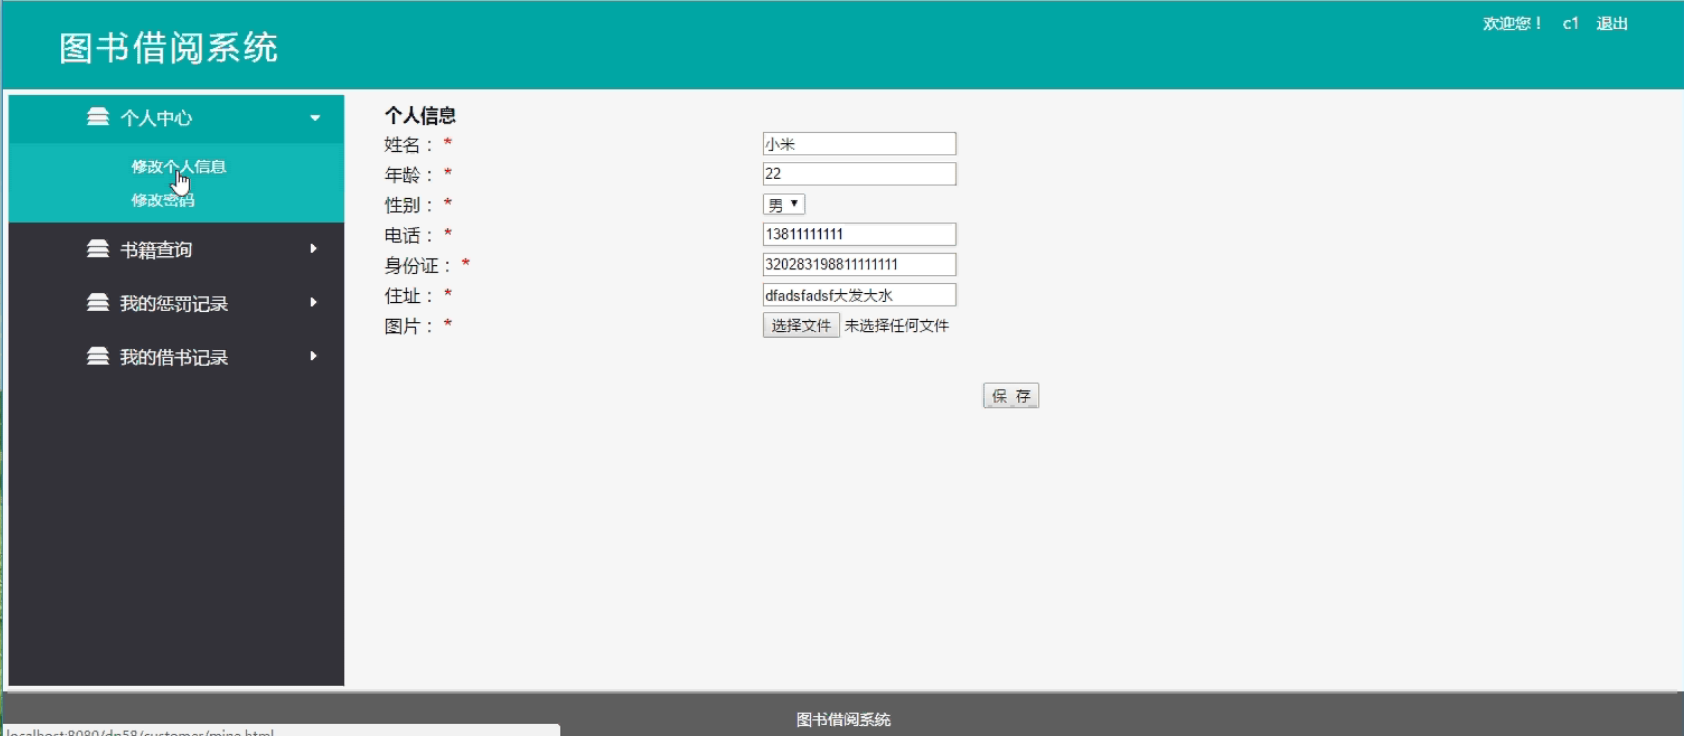The image size is (1684, 736).
Task: Click the 未选择任何文件 file status text
Action: [x=897, y=326]
